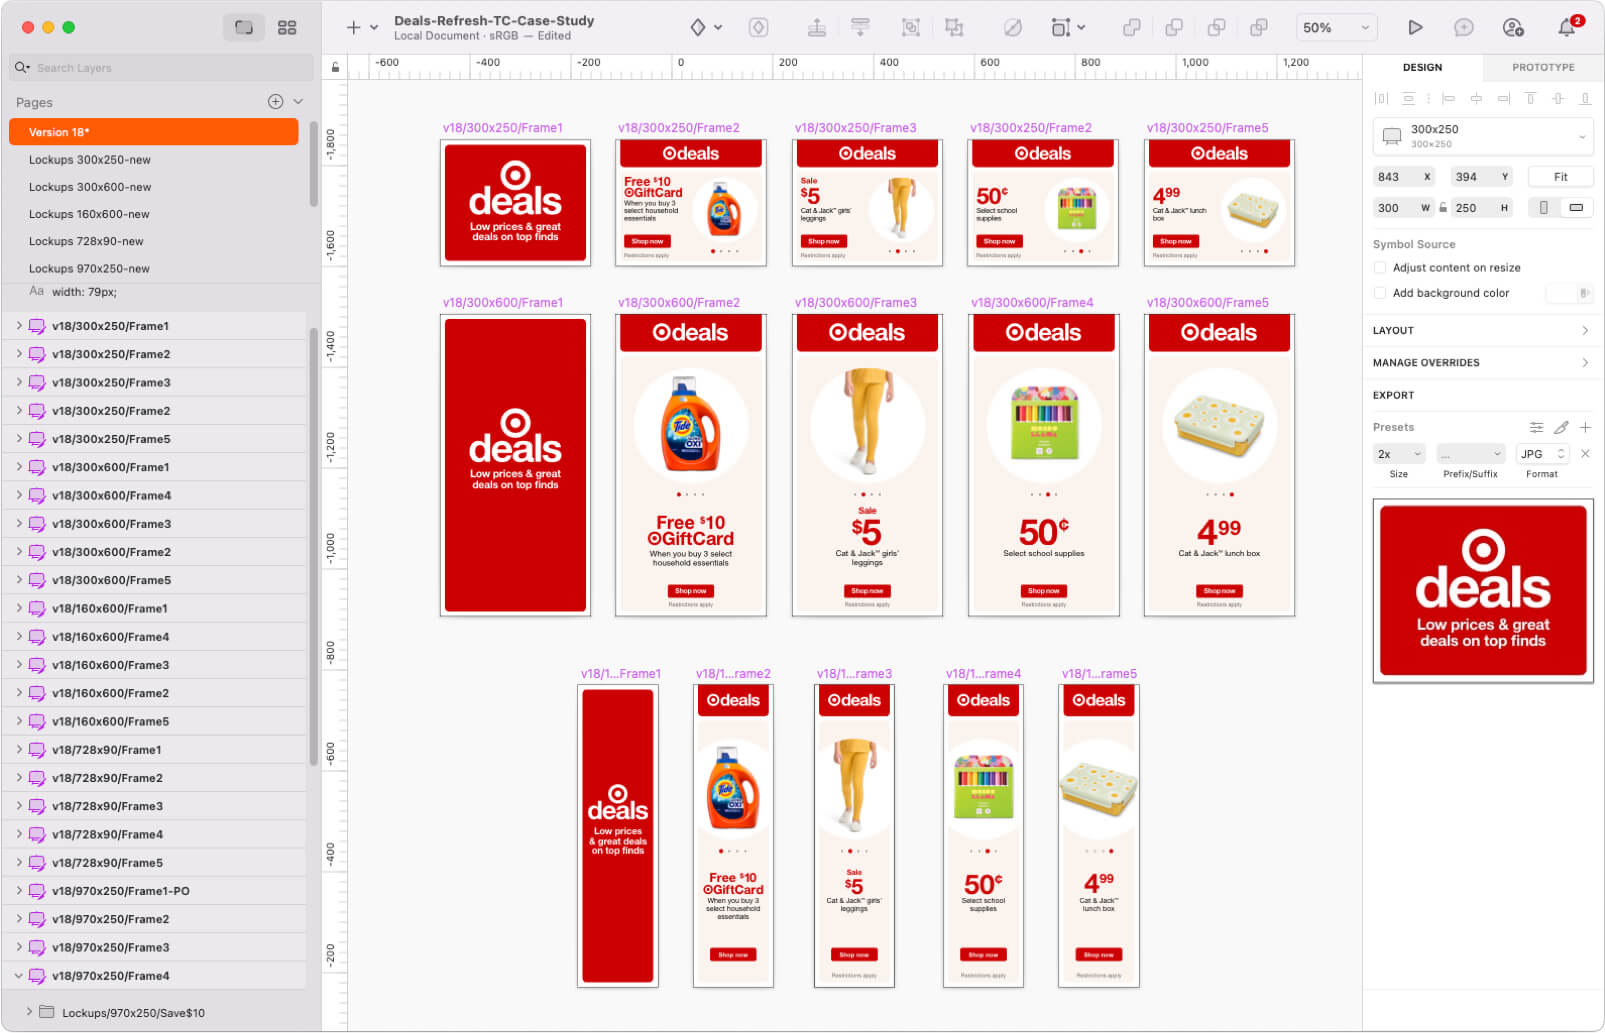
Task: Click the Create Symbol toolbar icon
Action: (x=759, y=28)
